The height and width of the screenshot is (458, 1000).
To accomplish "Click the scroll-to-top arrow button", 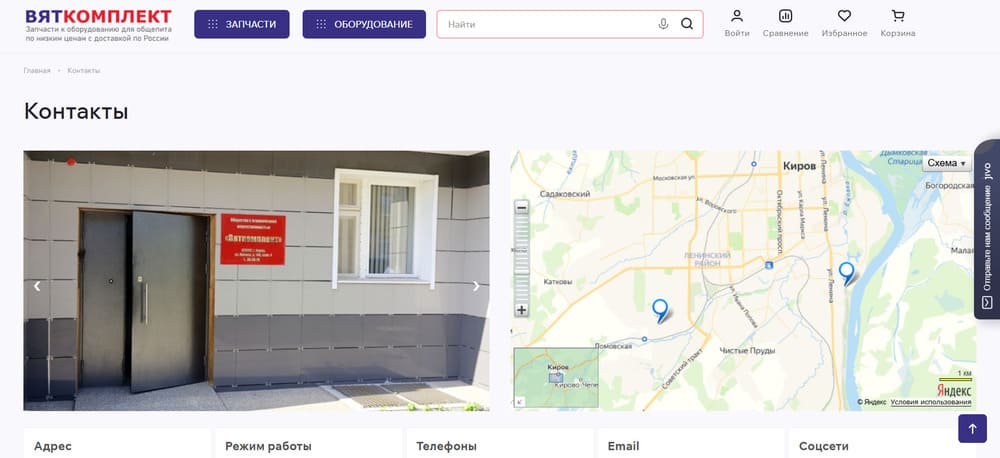I will click(x=972, y=429).
